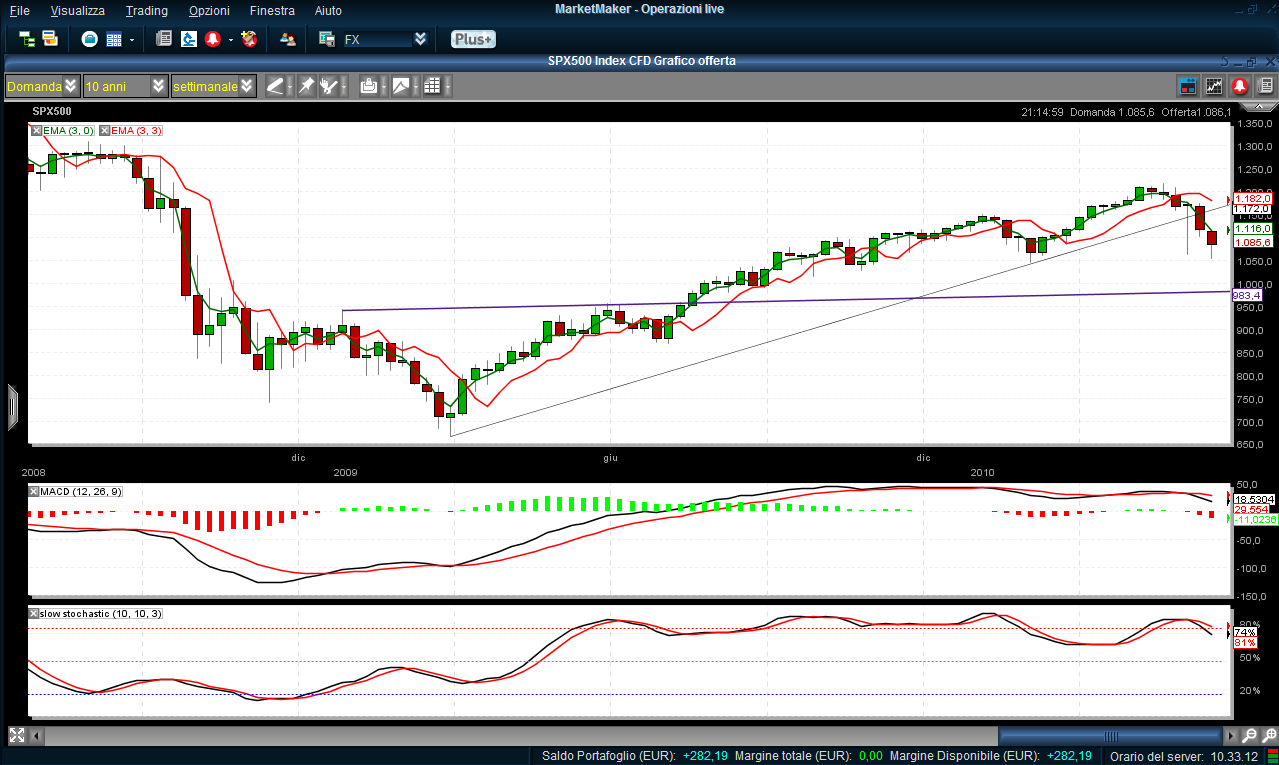
Task: Remove the slow stochastic indicator
Action: tap(36, 613)
